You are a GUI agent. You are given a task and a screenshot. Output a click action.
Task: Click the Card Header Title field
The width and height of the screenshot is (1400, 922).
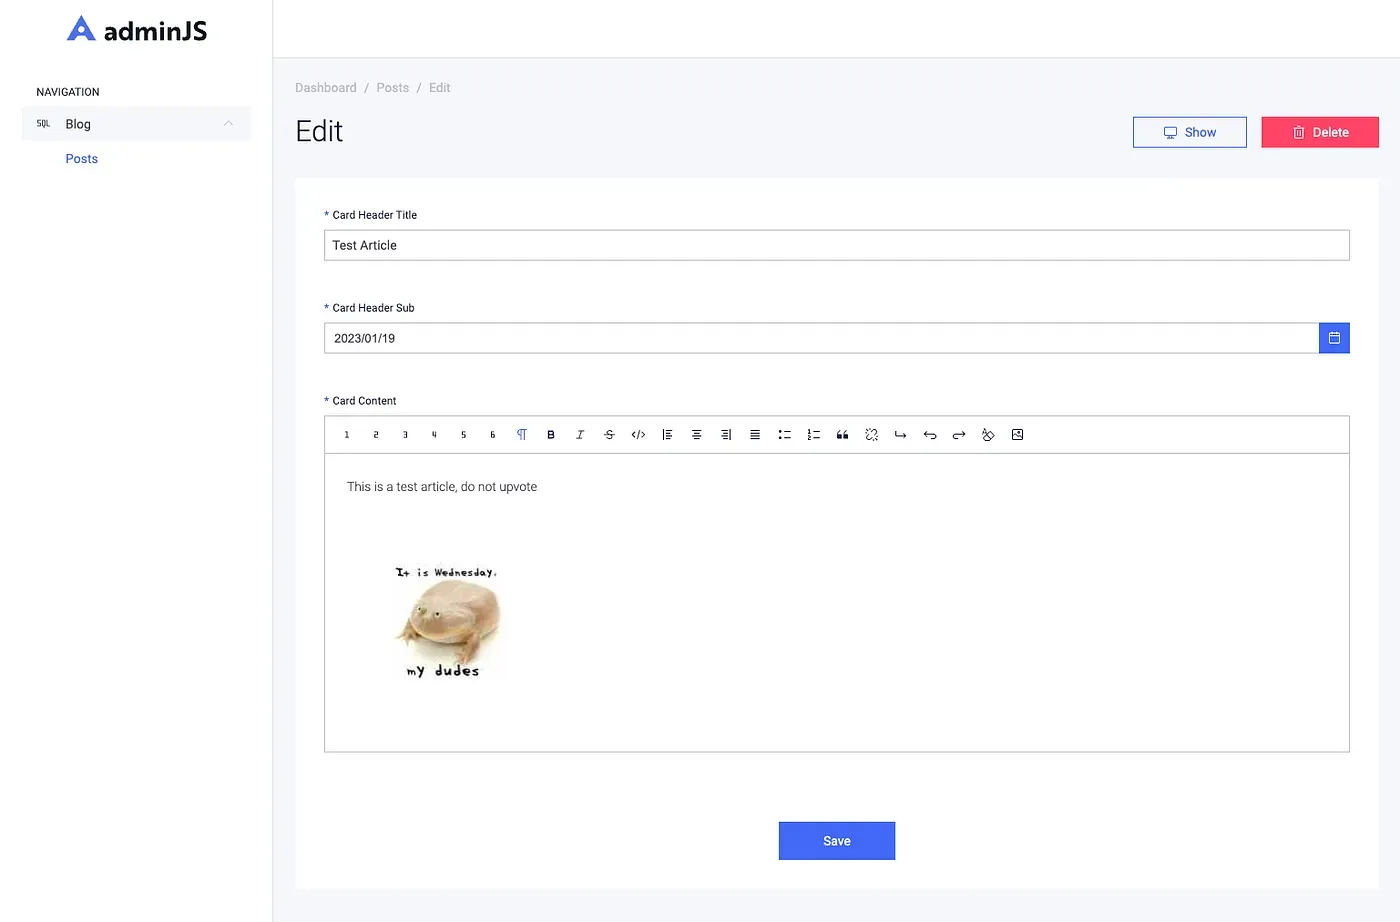[x=837, y=245]
